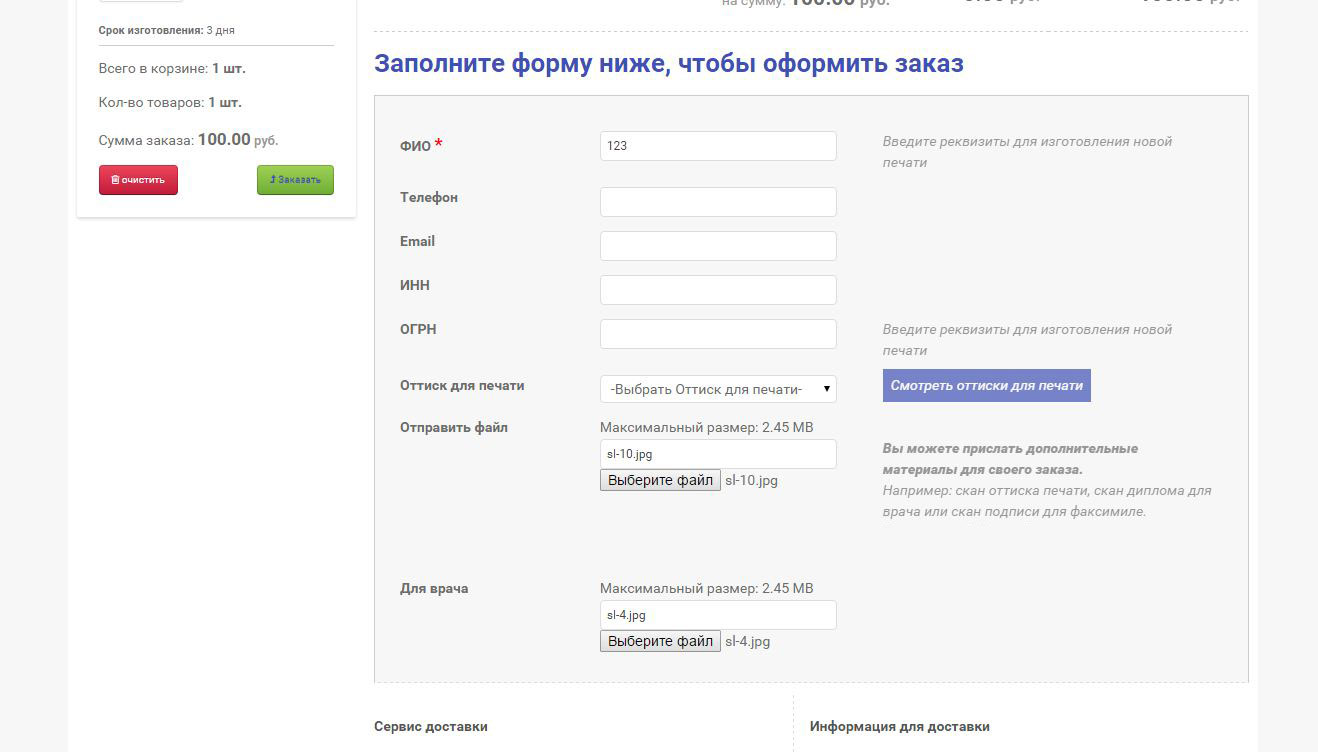Screen dimensions: 1318x752
Task: Select the Email text field
Action: click(717, 246)
